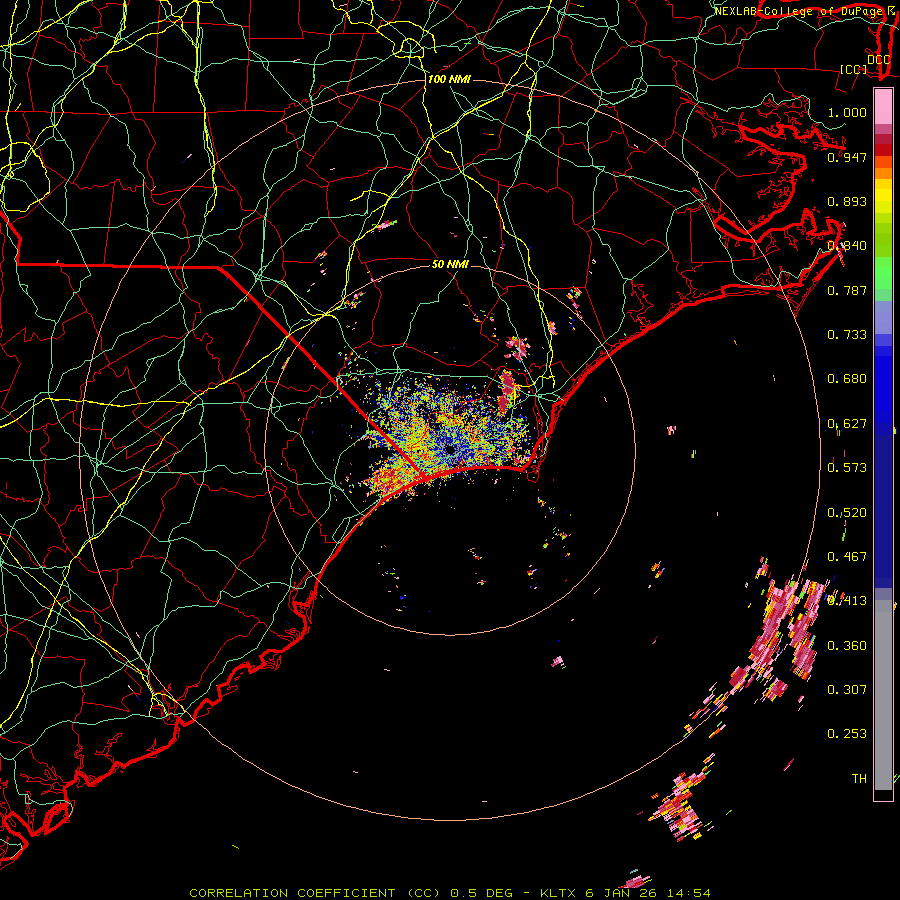The height and width of the screenshot is (900, 900).
Task: Select the 0.733 legend value
Action: pos(847,335)
